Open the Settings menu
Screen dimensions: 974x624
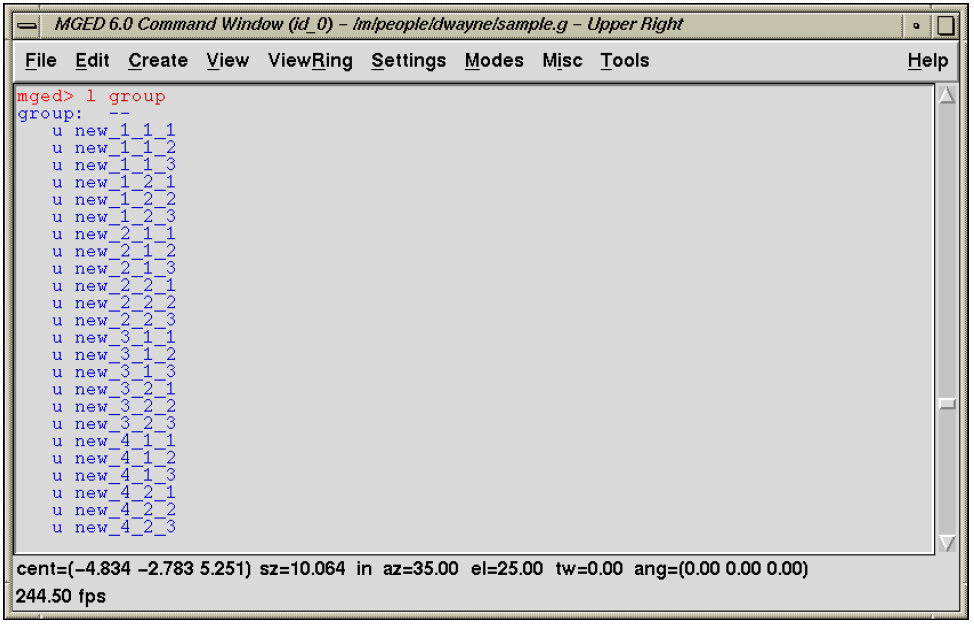coord(408,61)
